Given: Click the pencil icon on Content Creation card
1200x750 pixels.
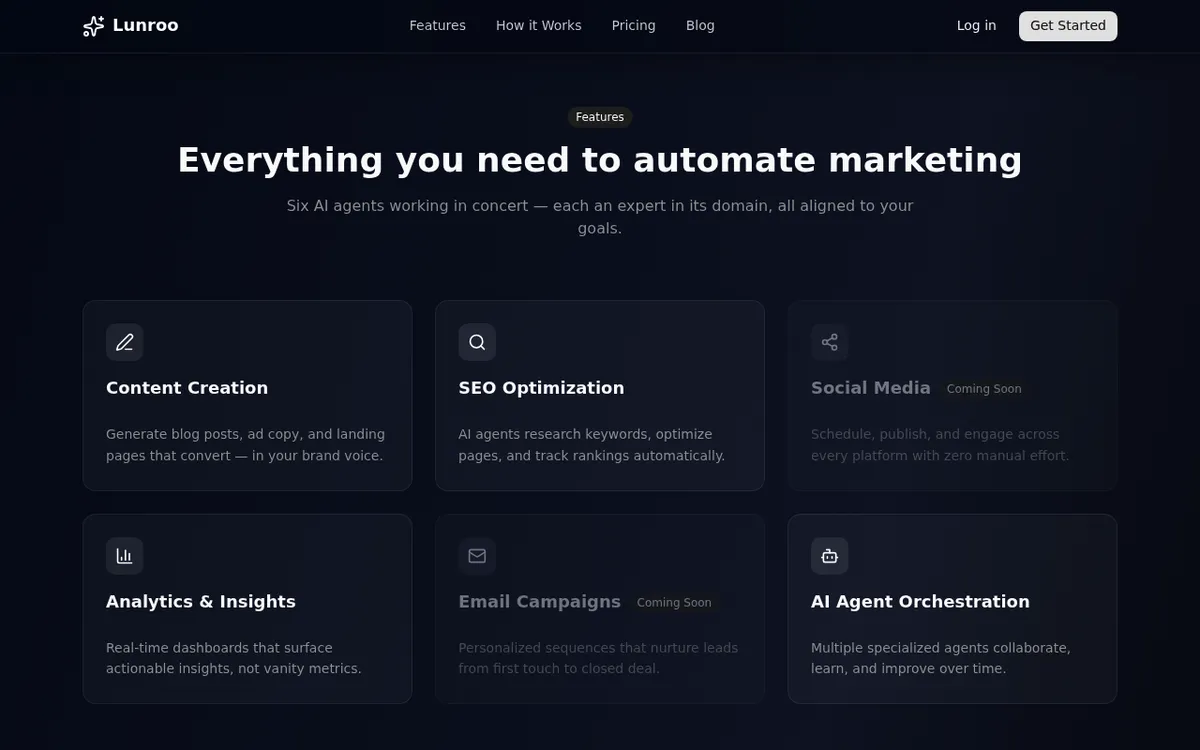Looking at the screenshot, I should click(x=125, y=342).
